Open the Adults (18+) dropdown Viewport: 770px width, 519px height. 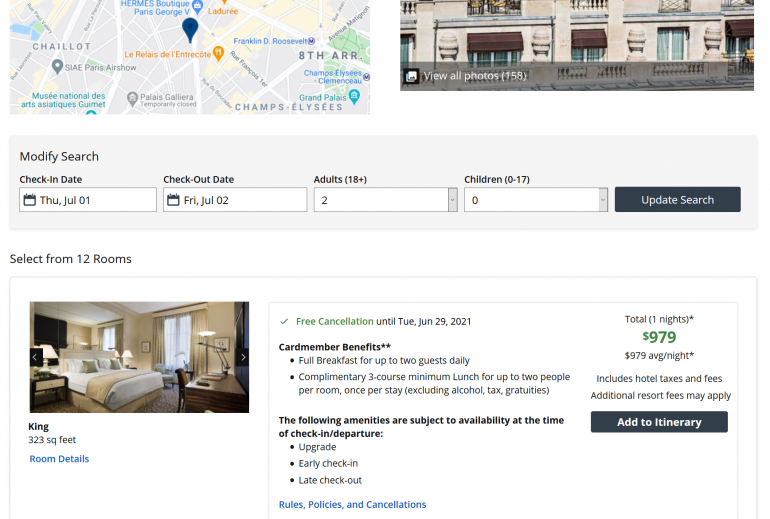click(386, 200)
